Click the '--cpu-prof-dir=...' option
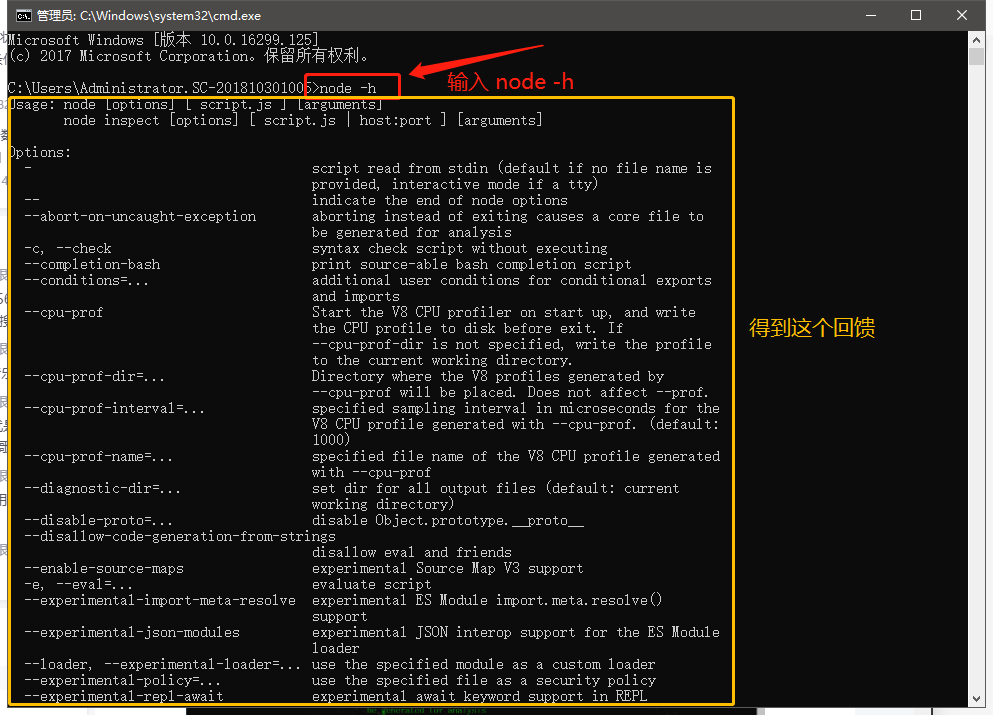Screen dimensions: 993x715 tap(94, 377)
